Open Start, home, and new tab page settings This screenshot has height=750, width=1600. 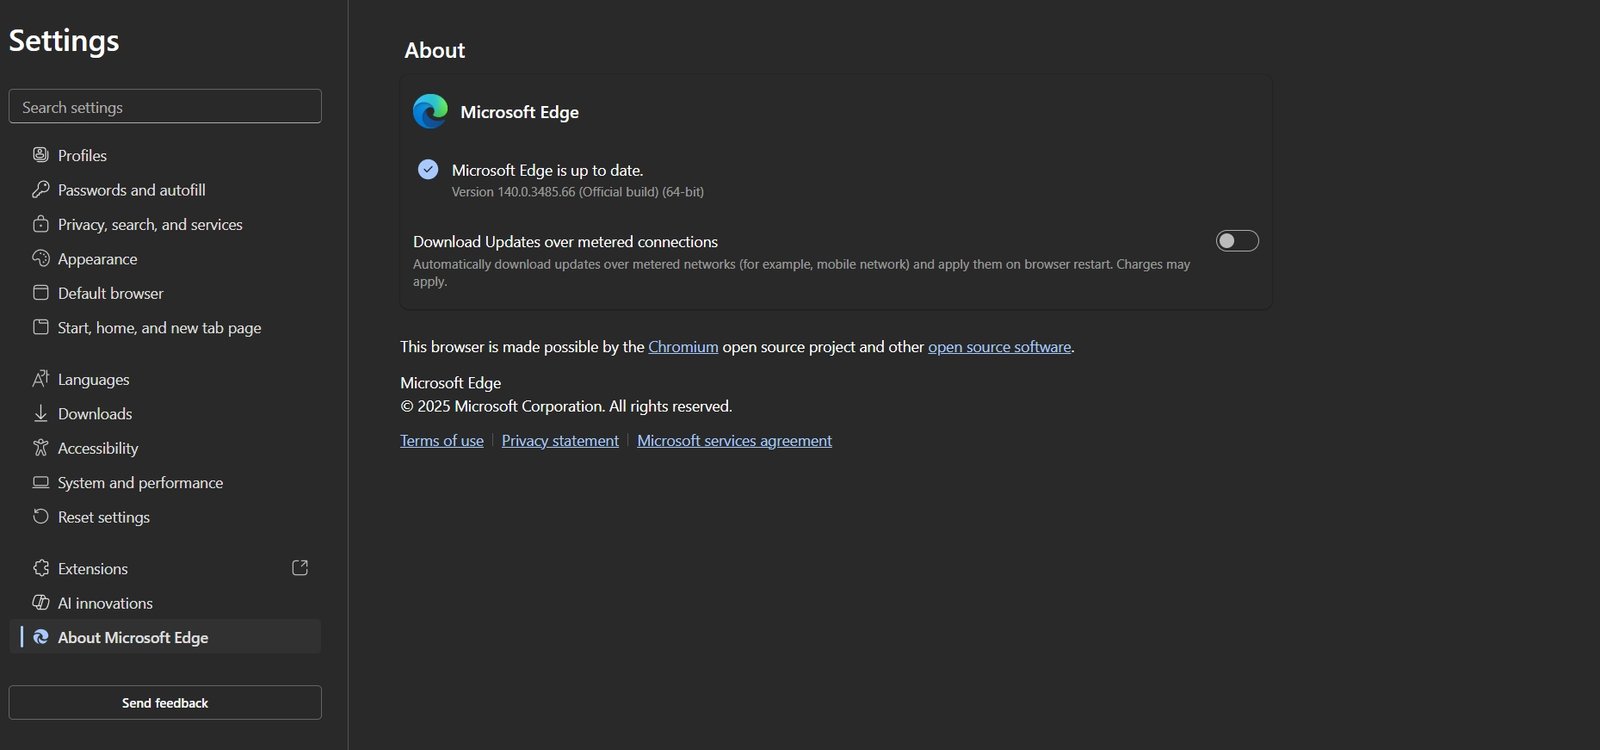[165, 327]
